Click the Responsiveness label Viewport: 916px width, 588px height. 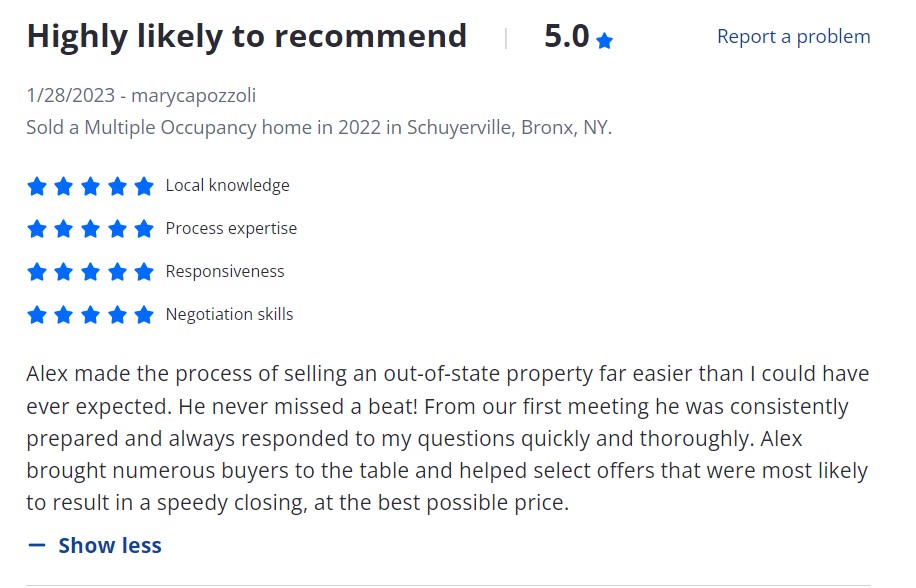(225, 272)
